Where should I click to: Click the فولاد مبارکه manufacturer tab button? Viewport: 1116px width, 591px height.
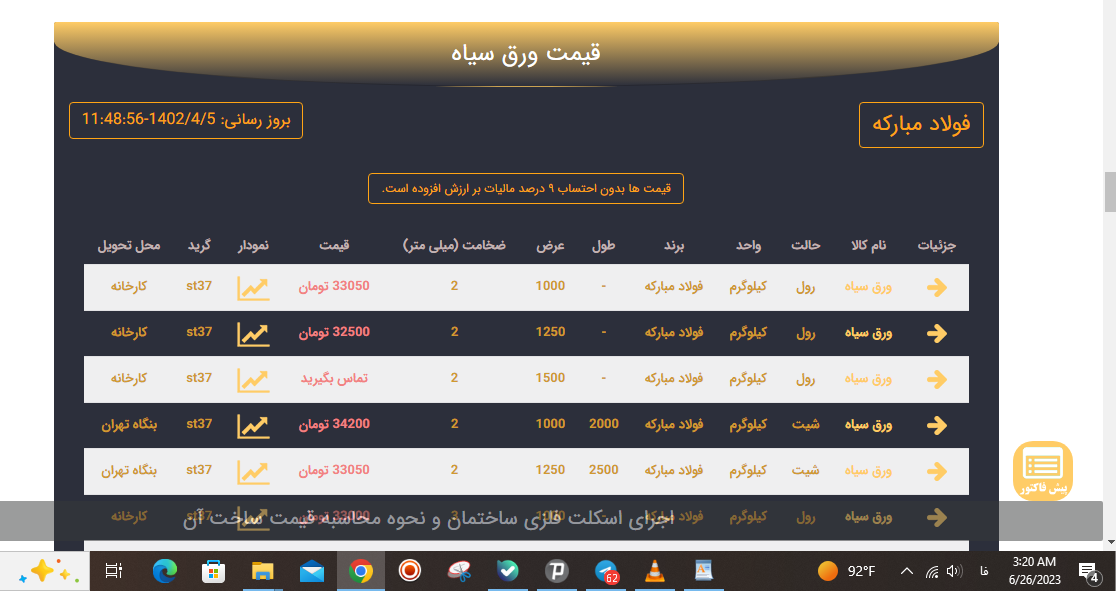point(921,125)
